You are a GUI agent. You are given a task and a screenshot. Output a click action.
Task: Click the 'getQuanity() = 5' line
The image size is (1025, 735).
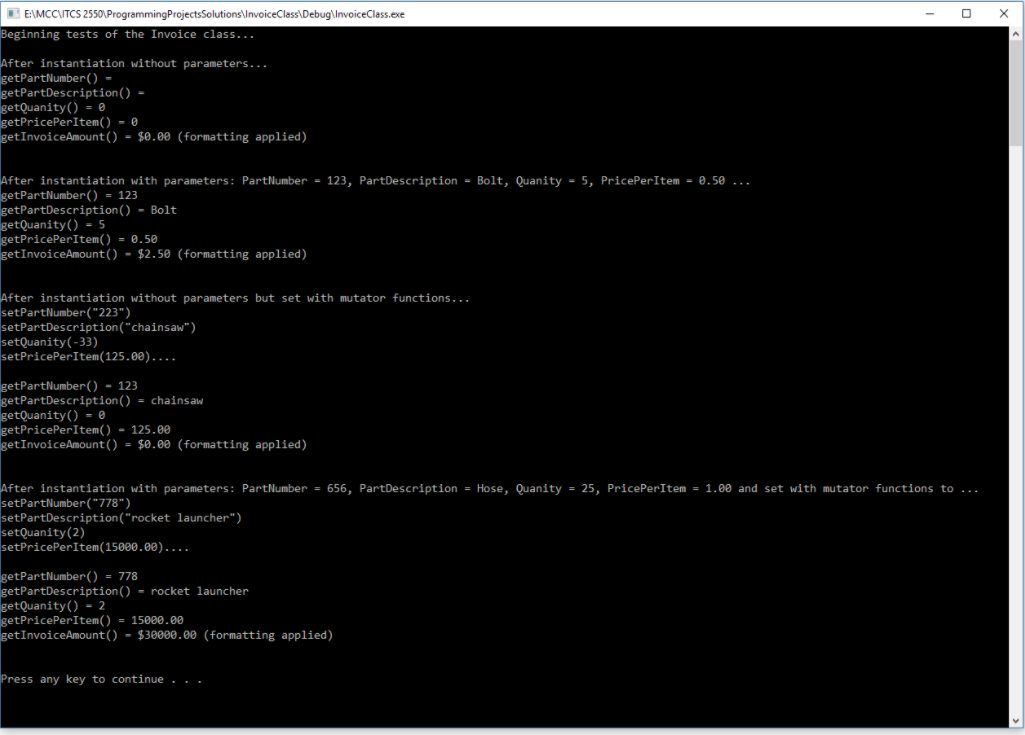pyautogui.click(x=53, y=225)
